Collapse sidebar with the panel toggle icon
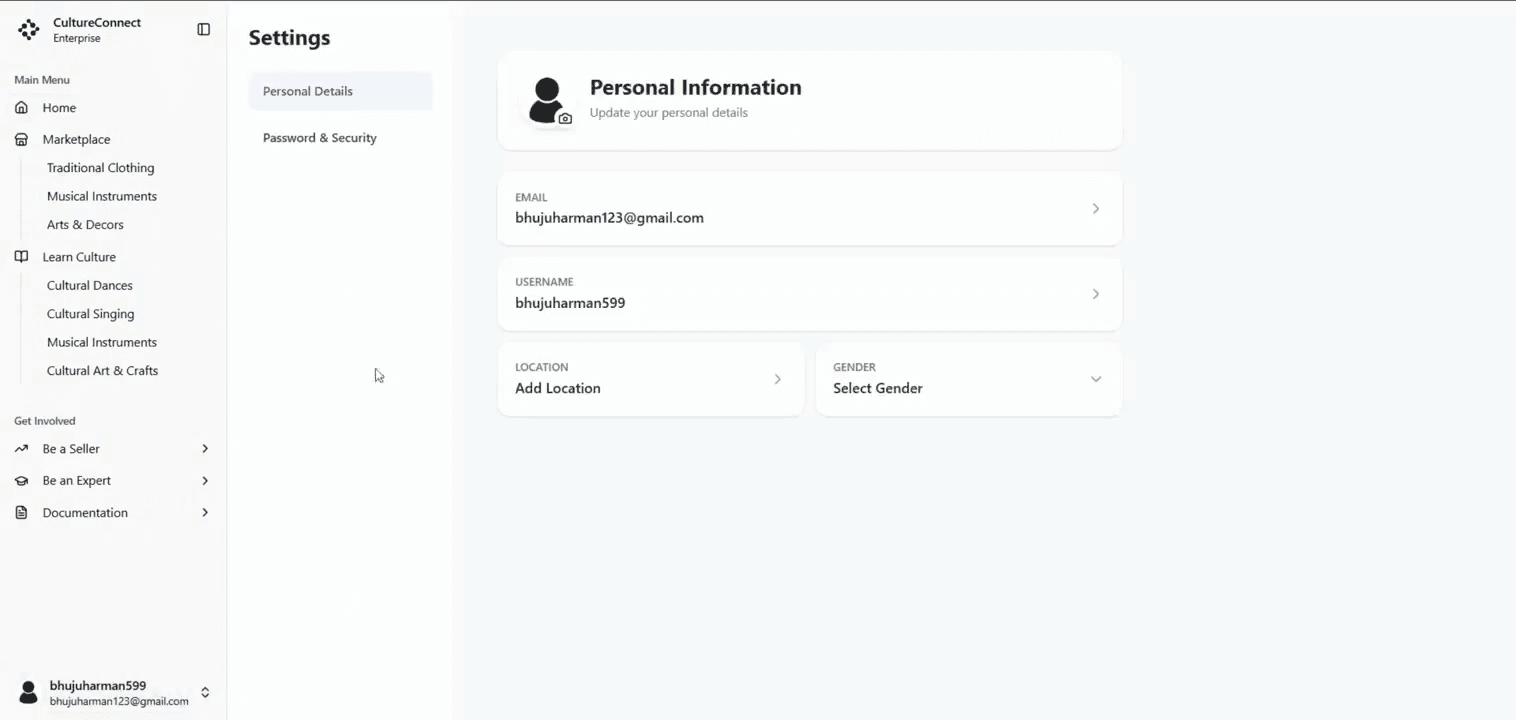 point(204,30)
